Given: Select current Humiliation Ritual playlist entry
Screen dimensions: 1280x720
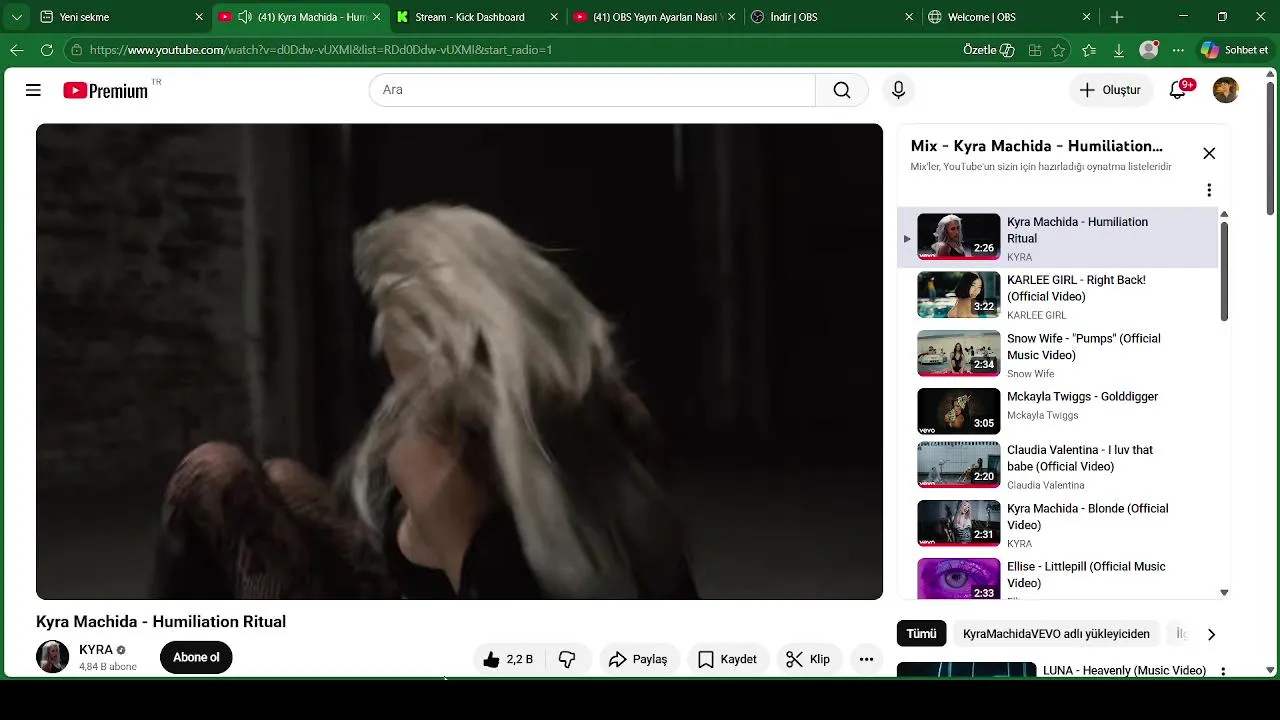Looking at the screenshot, I should [x=1058, y=237].
